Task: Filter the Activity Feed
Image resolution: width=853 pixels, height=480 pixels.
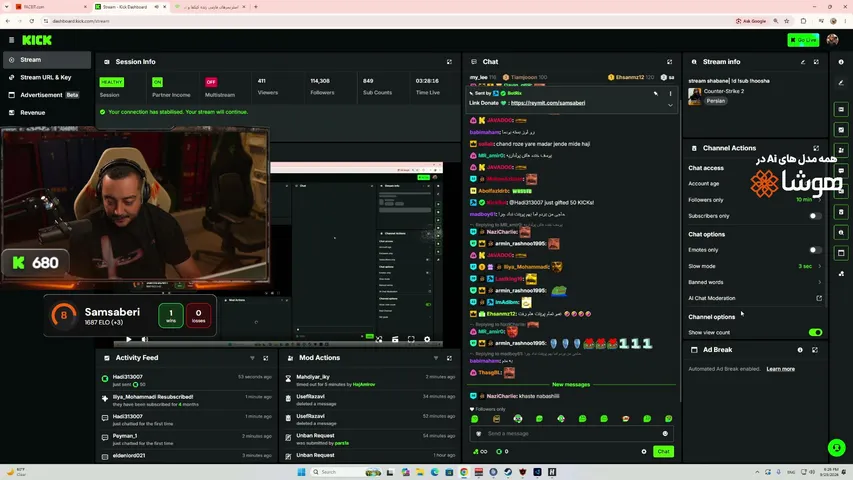Action: click(x=252, y=358)
